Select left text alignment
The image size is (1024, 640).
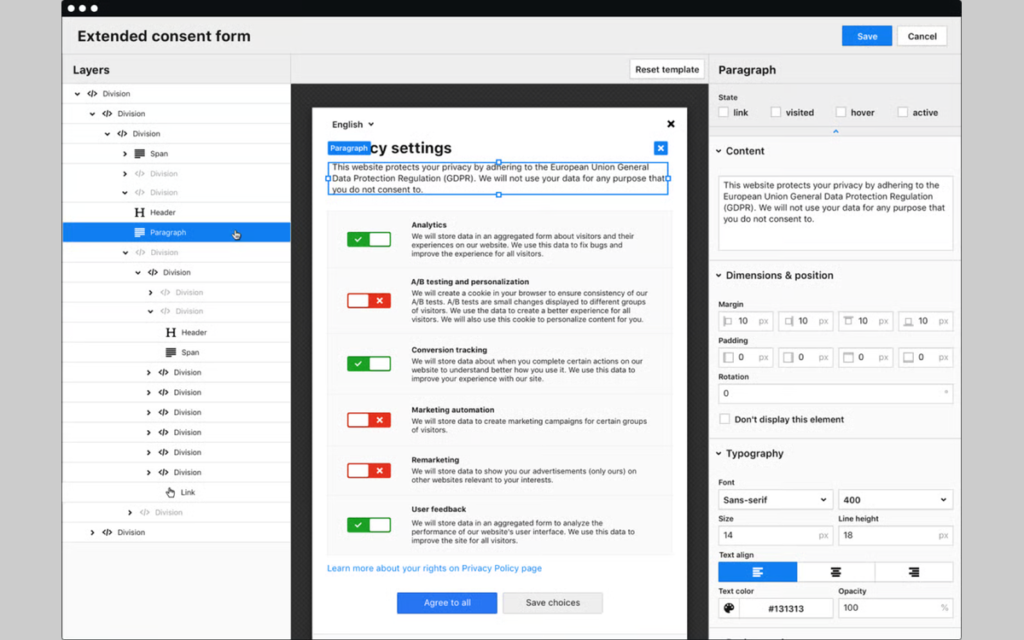(x=758, y=572)
